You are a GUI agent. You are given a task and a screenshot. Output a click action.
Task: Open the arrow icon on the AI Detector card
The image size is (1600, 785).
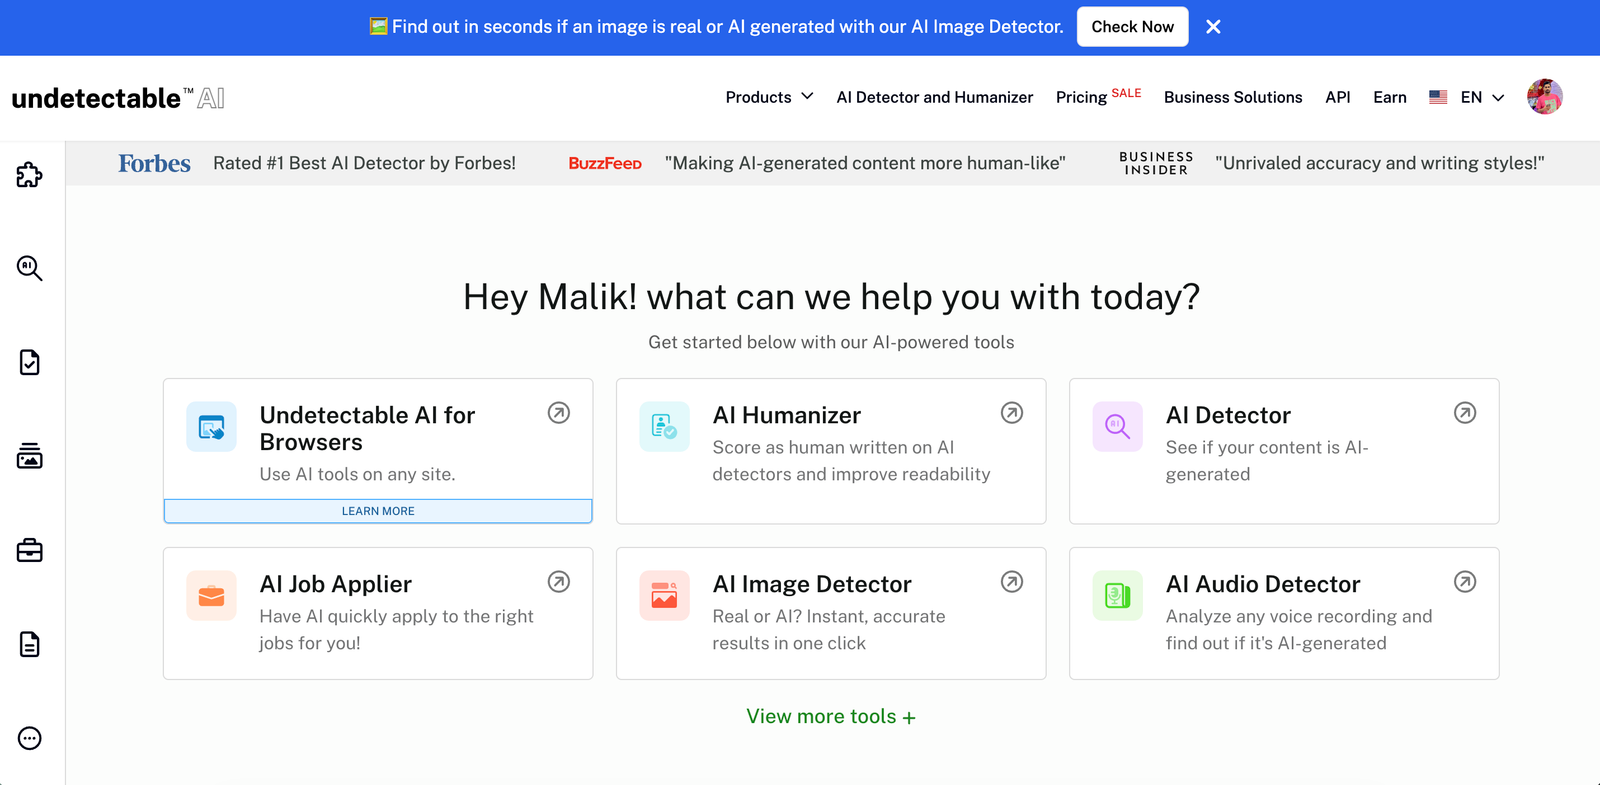pyautogui.click(x=1464, y=412)
